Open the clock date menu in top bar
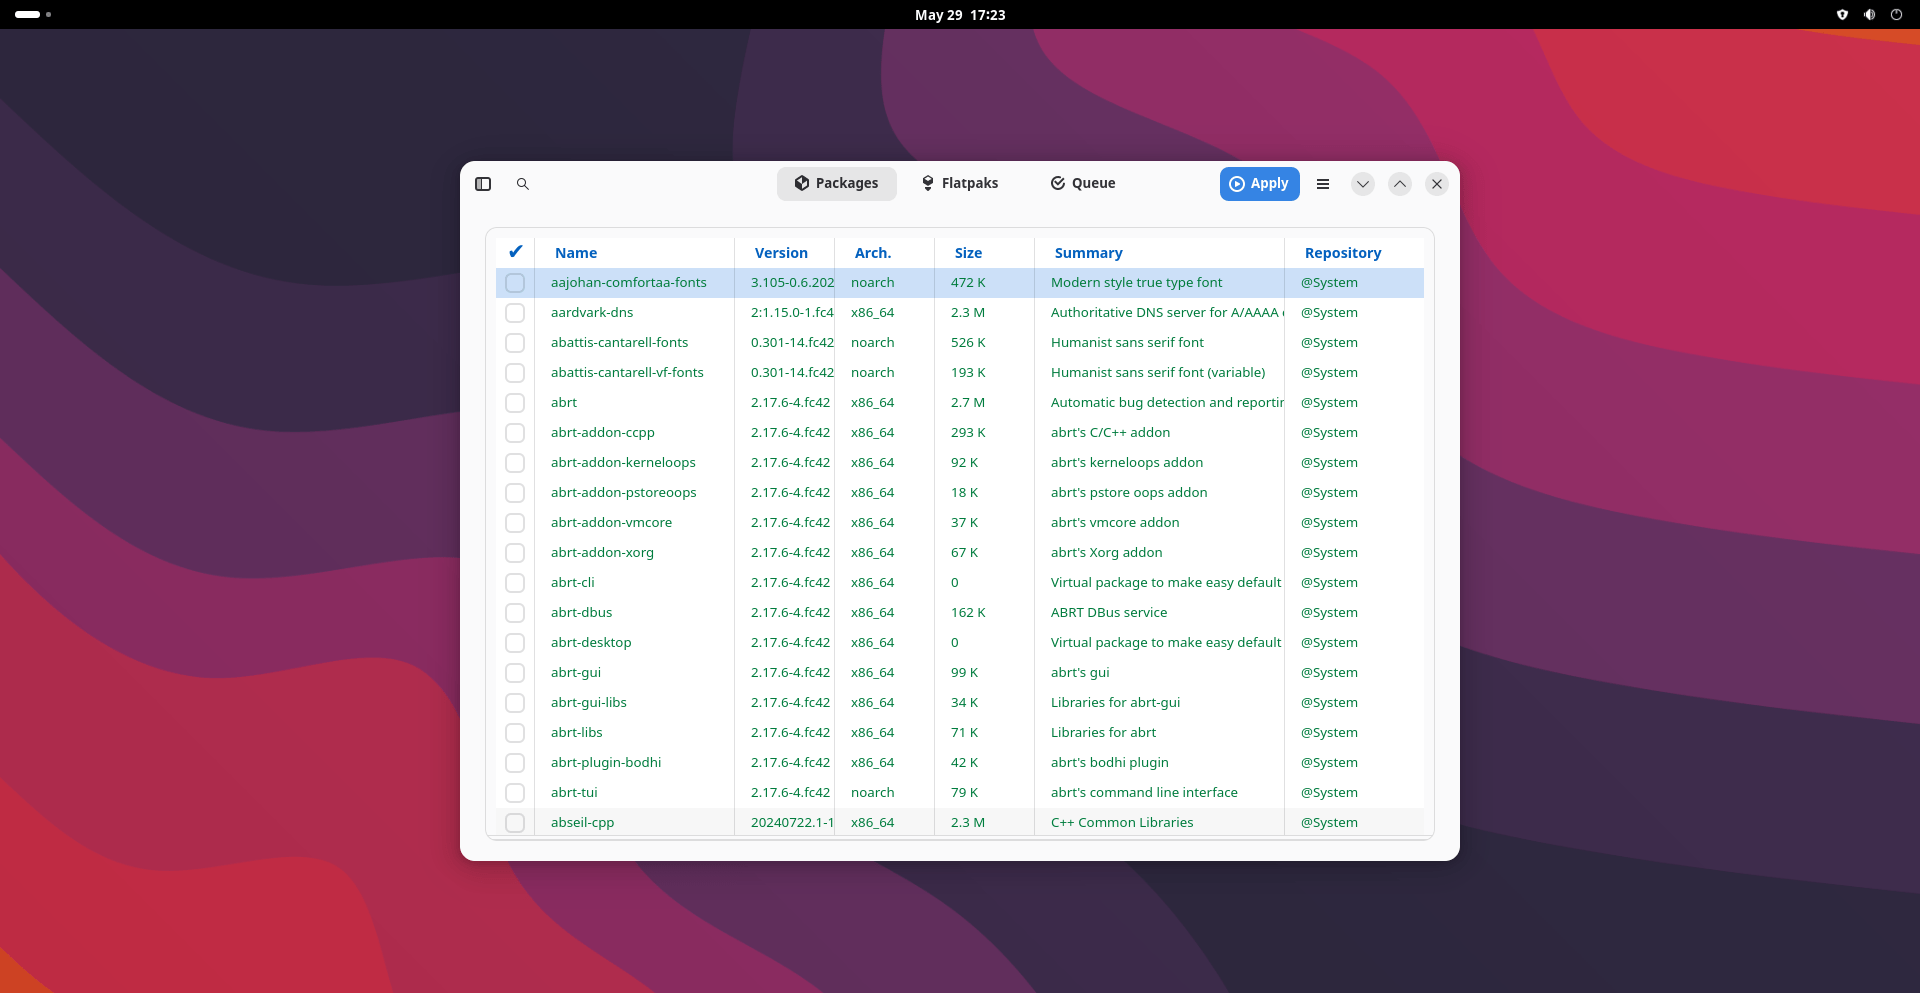Image resolution: width=1920 pixels, height=993 pixels. [x=960, y=15]
